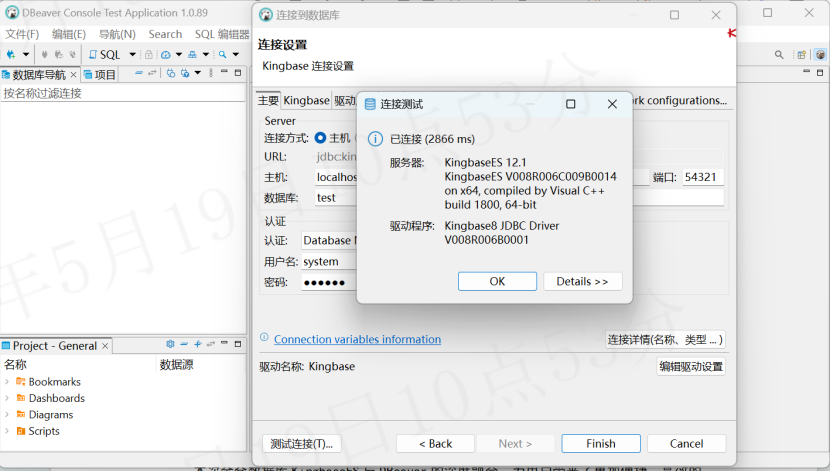831x472 pixels.
Task: Click the DBeaver perspective beaver icon
Action: [820, 55]
